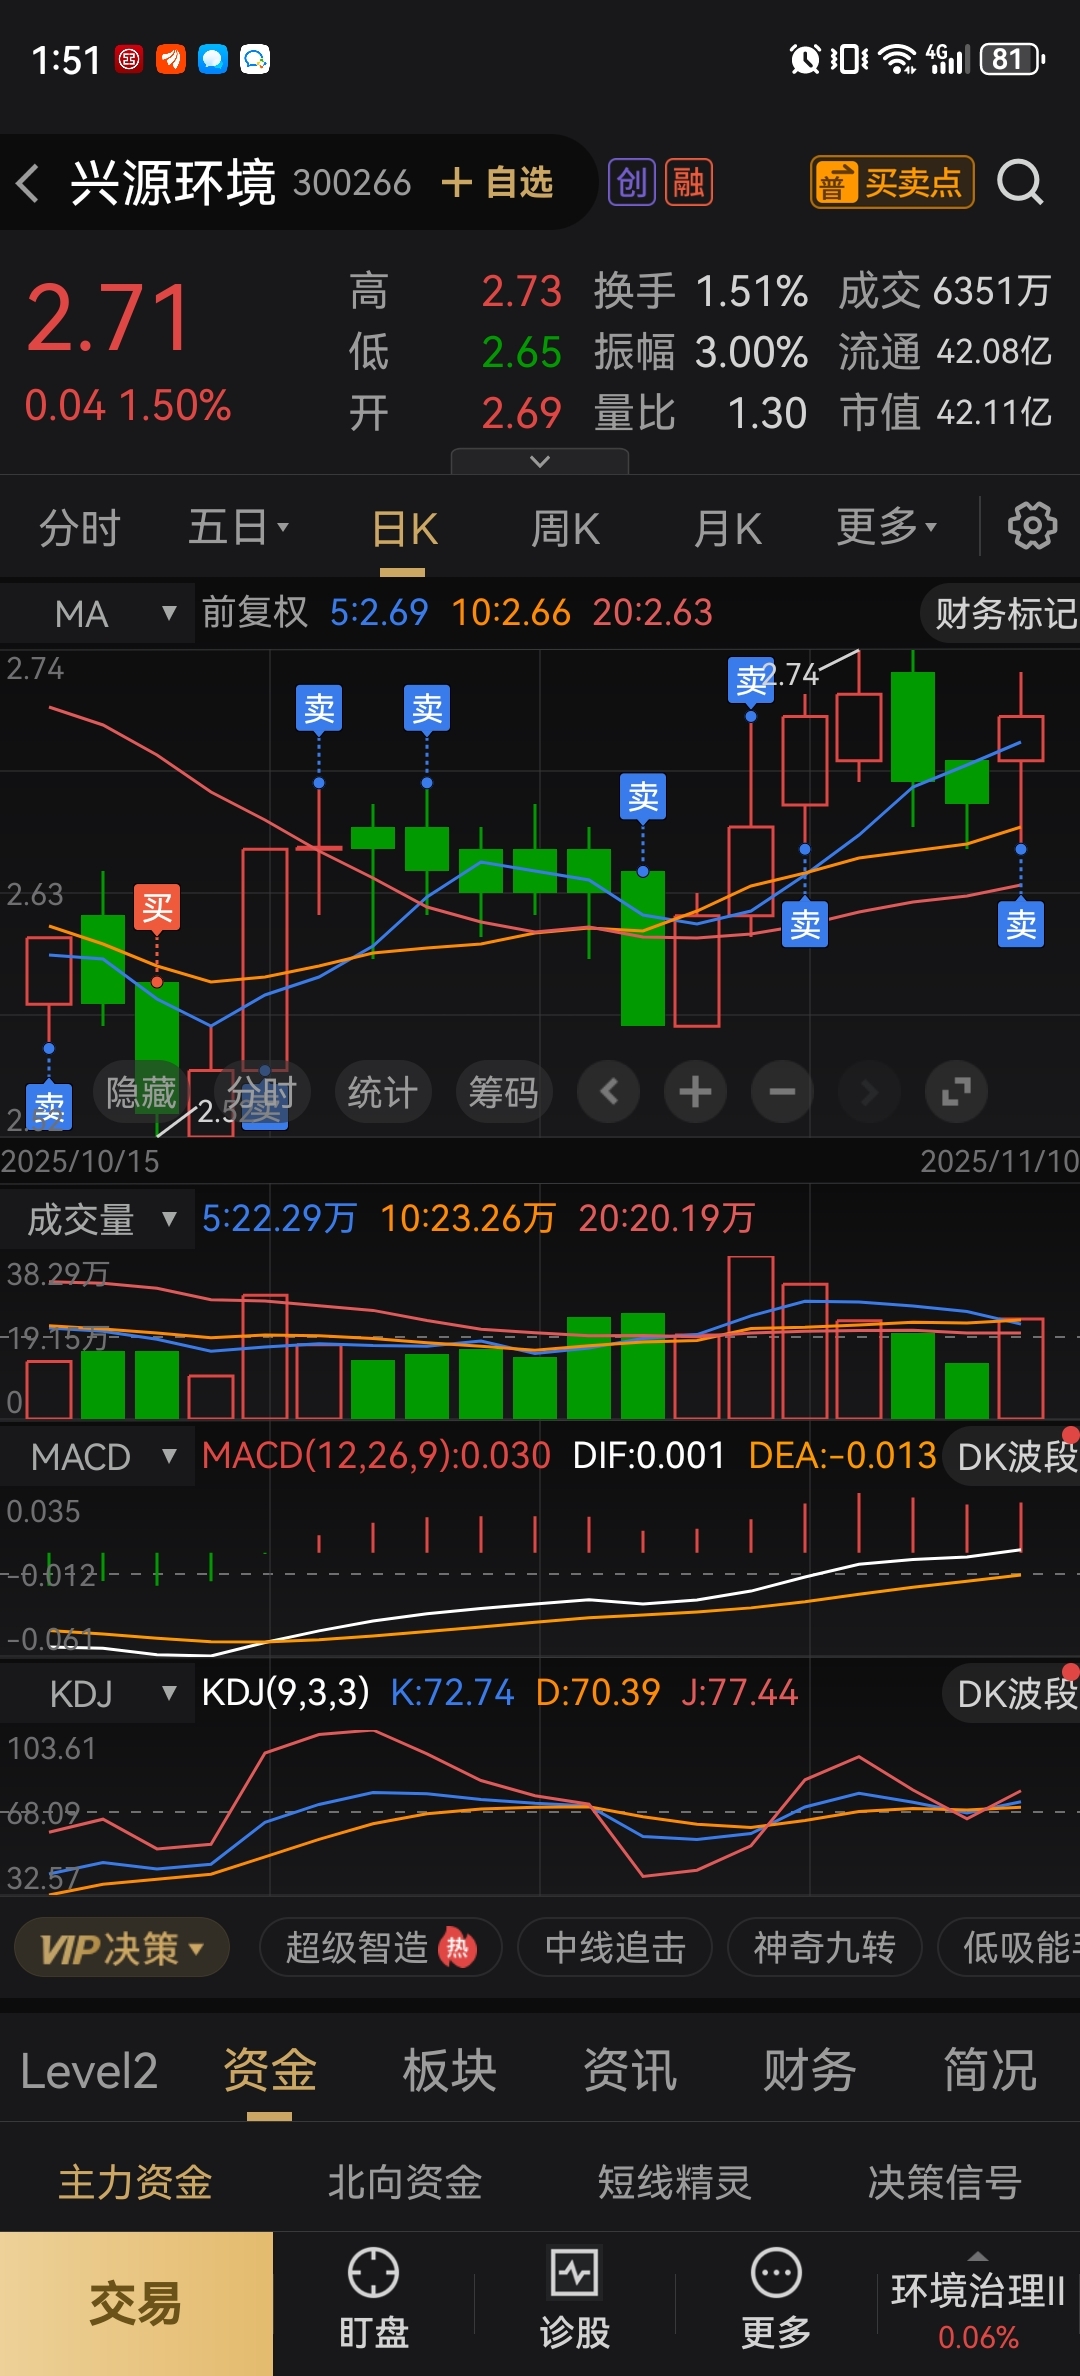
Task: Open the MACD indicator dropdown
Action: point(97,1457)
